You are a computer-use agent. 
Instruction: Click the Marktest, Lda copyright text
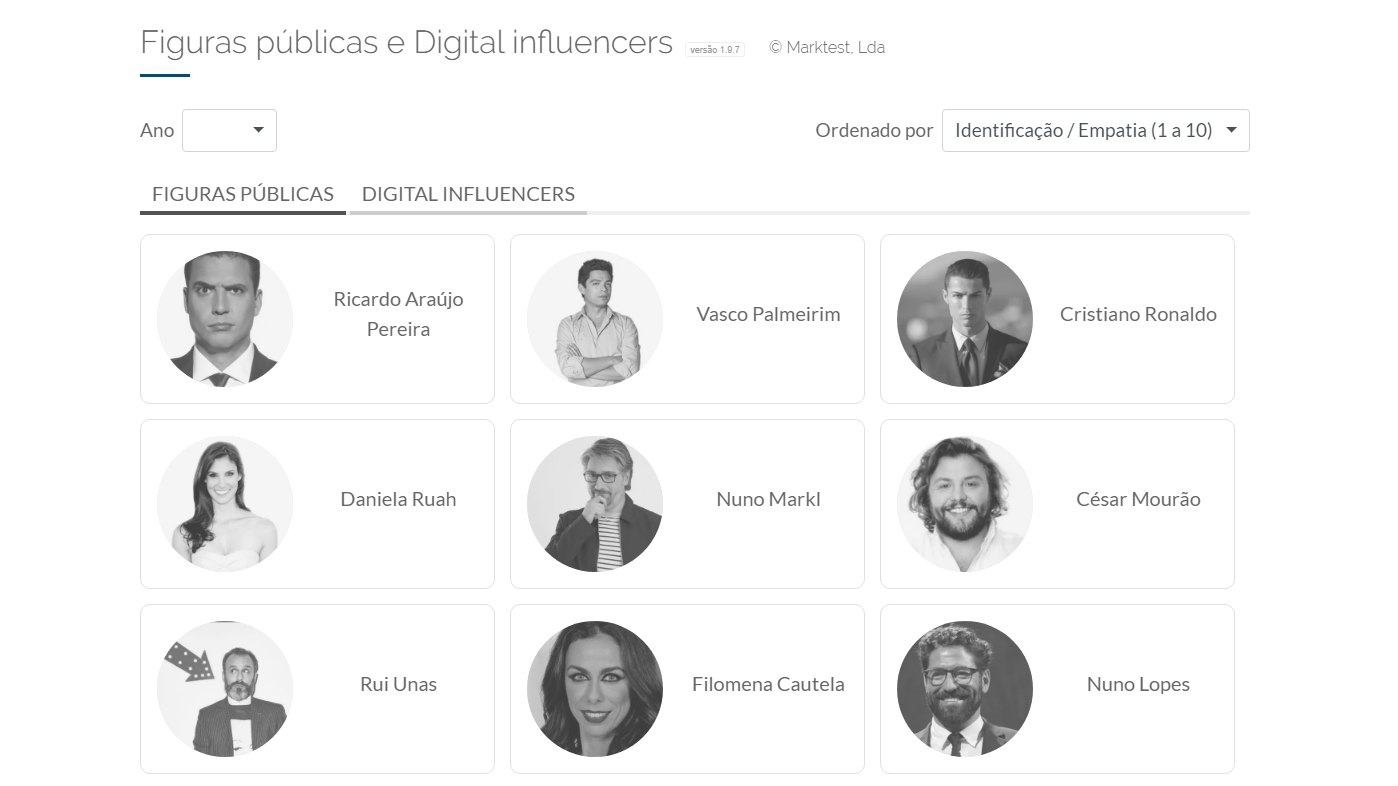(x=827, y=47)
